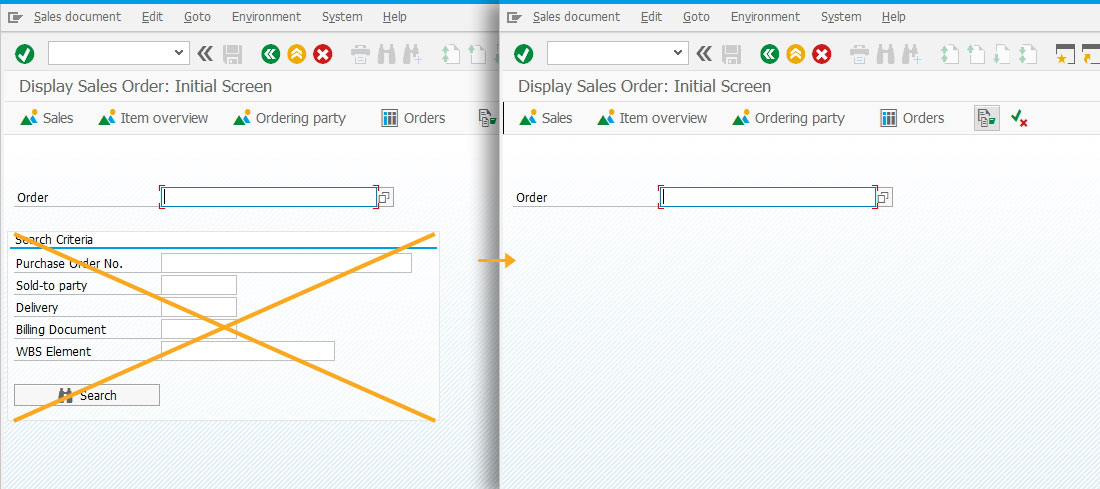The height and width of the screenshot is (489, 1100).
Task: Click red Cancel icon in left window
Action: pos(323,54)
